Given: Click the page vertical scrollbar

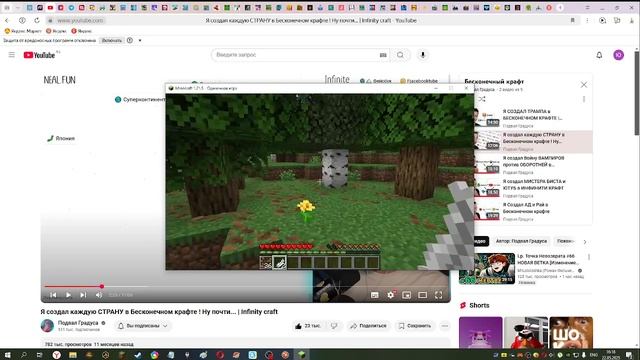Looking at the screenshot, I should tap(637, 94).
